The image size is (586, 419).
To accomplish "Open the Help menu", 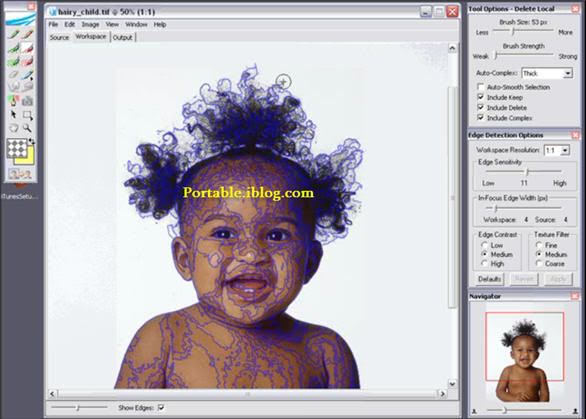I will [x=160, y=24].
